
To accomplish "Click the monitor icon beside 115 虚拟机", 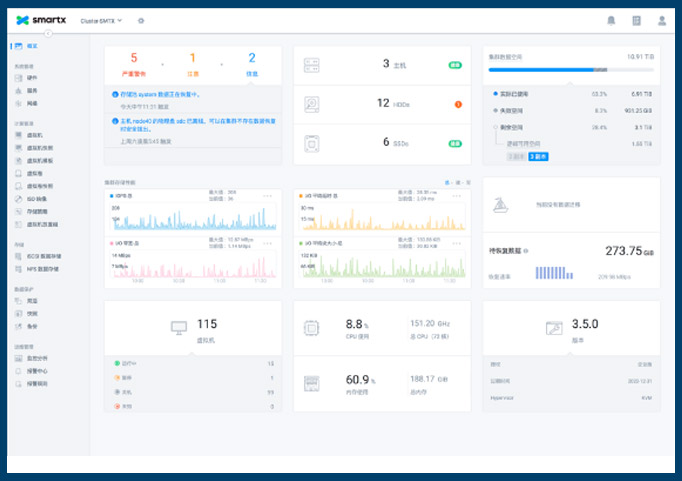I will (x=179, y=327).
